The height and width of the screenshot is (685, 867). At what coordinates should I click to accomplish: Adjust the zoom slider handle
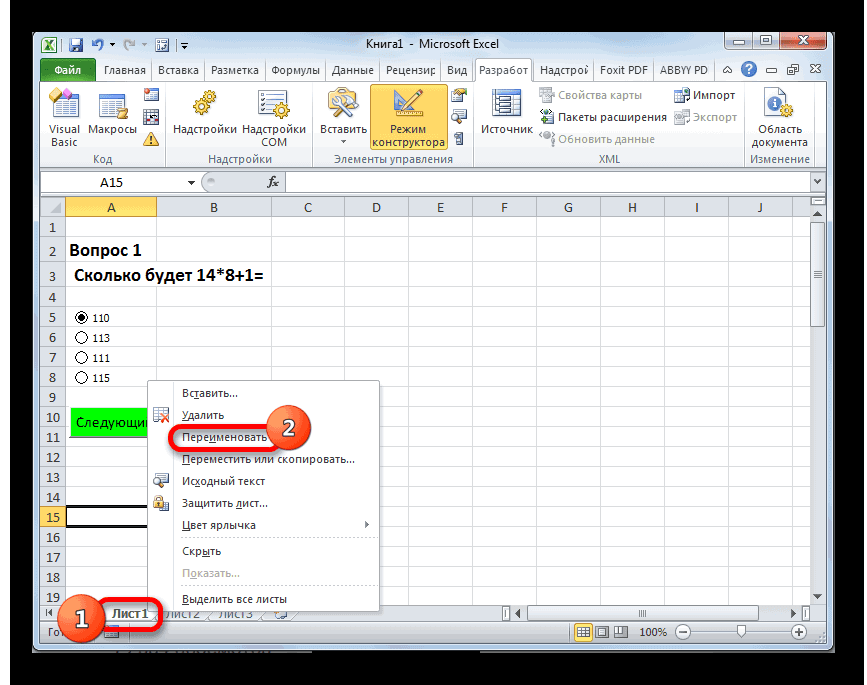coord(741,632)
